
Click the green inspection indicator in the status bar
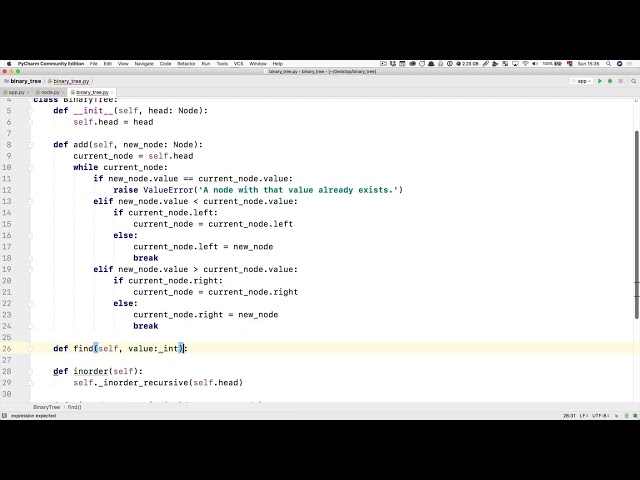(635, 416)
